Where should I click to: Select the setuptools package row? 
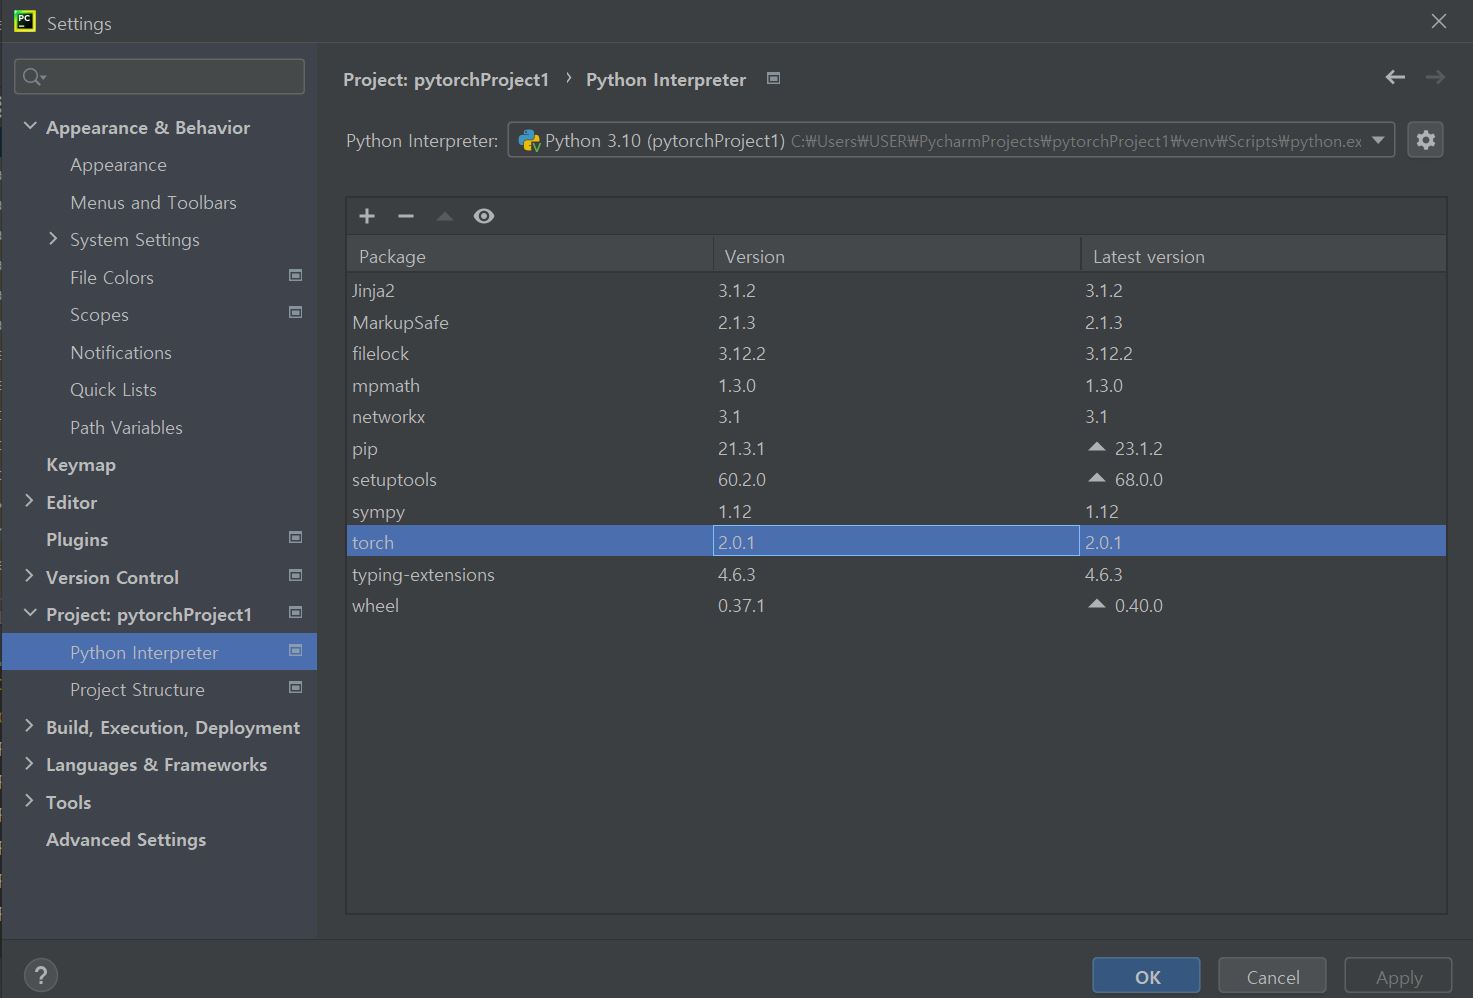click(896, 480)
